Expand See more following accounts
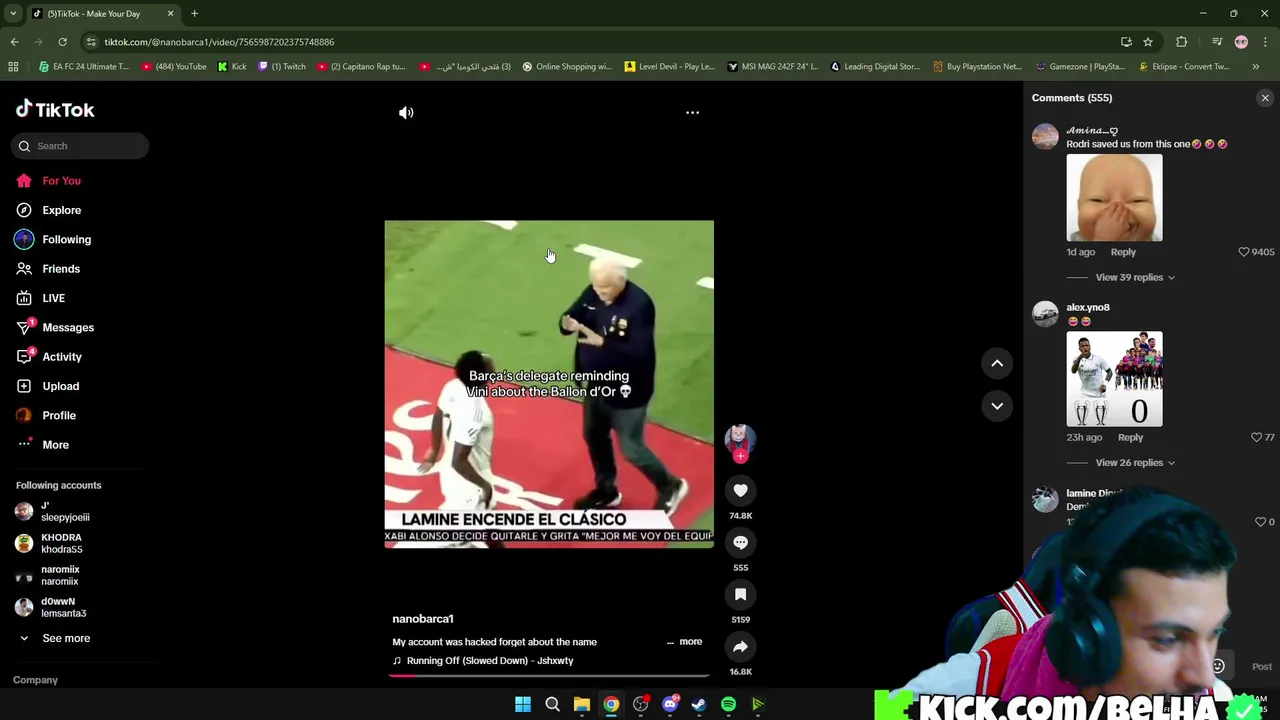The image size is (1280, 720). [x=66, y=638]
